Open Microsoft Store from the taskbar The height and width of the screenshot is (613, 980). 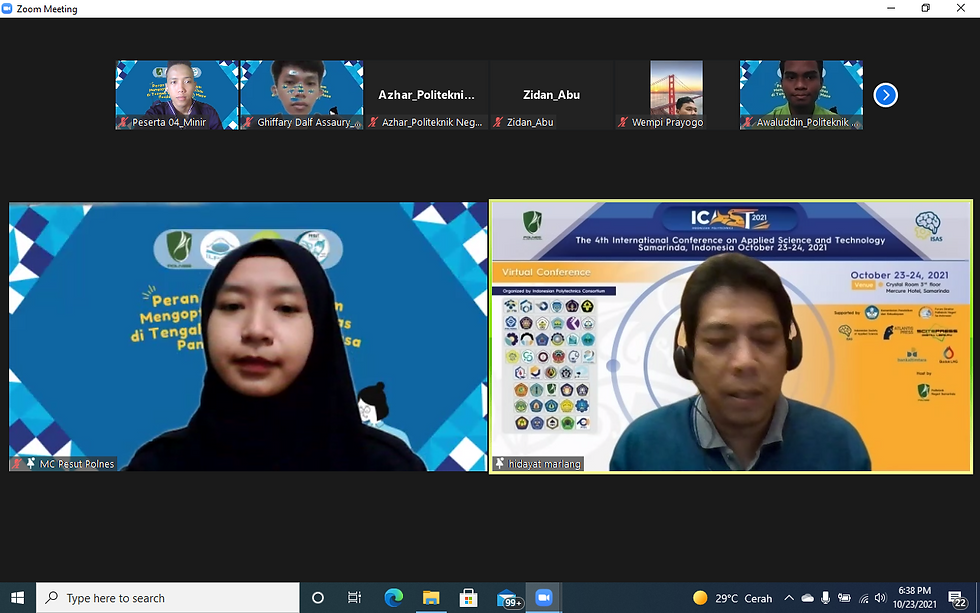pos(468,598)
